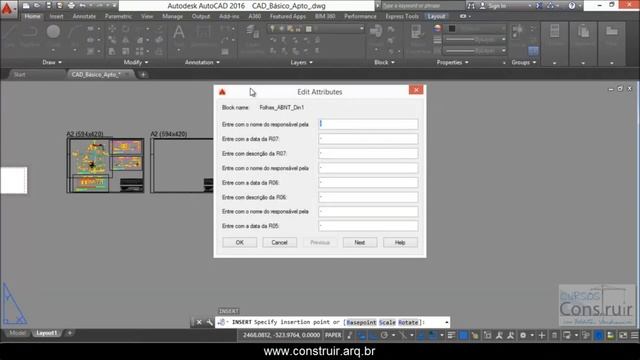This screenshot has width=640, height=360.
Task: Click the descrição da R06 input field
Action: 368,197
